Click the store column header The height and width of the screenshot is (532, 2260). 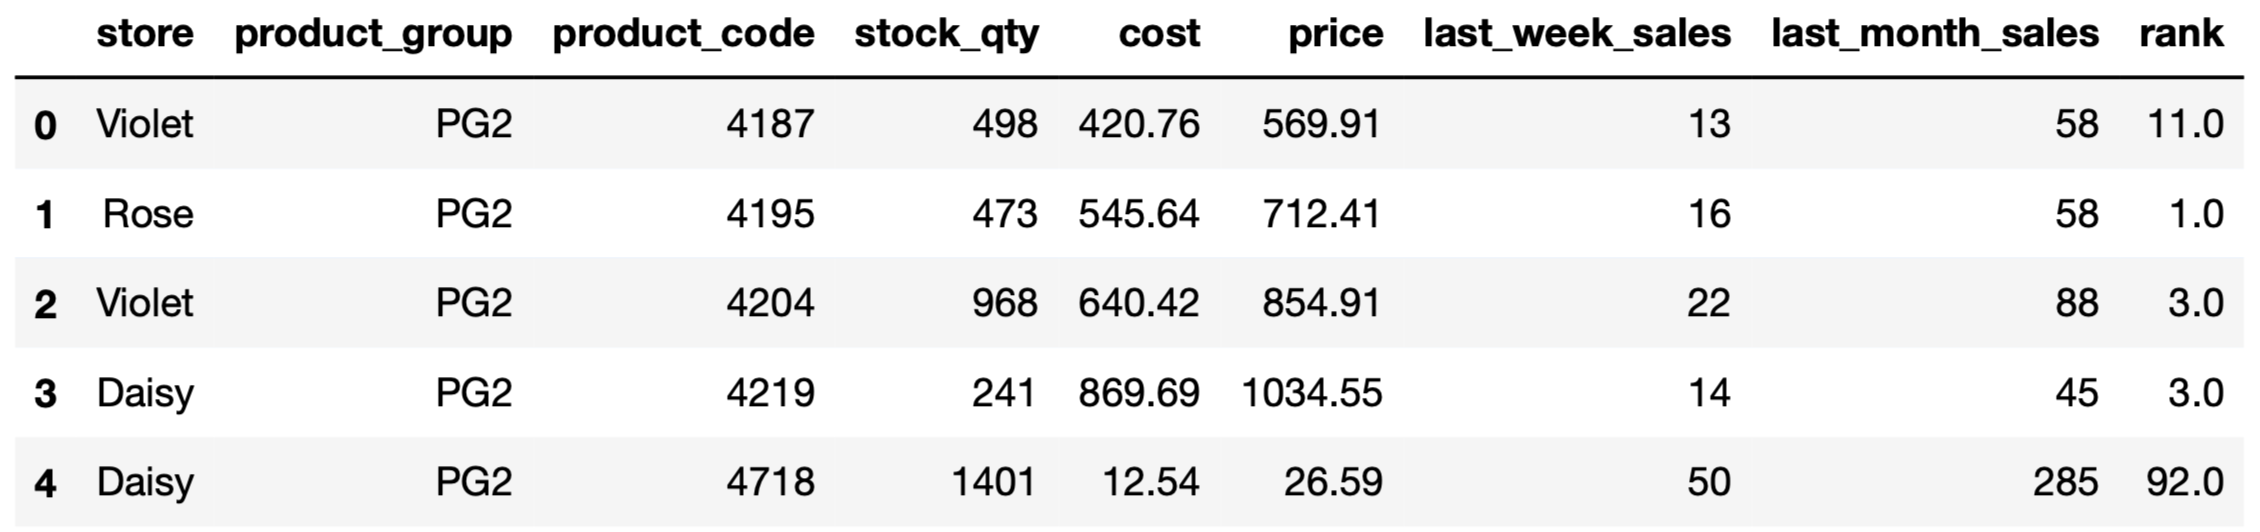click(x=145, y=34)
